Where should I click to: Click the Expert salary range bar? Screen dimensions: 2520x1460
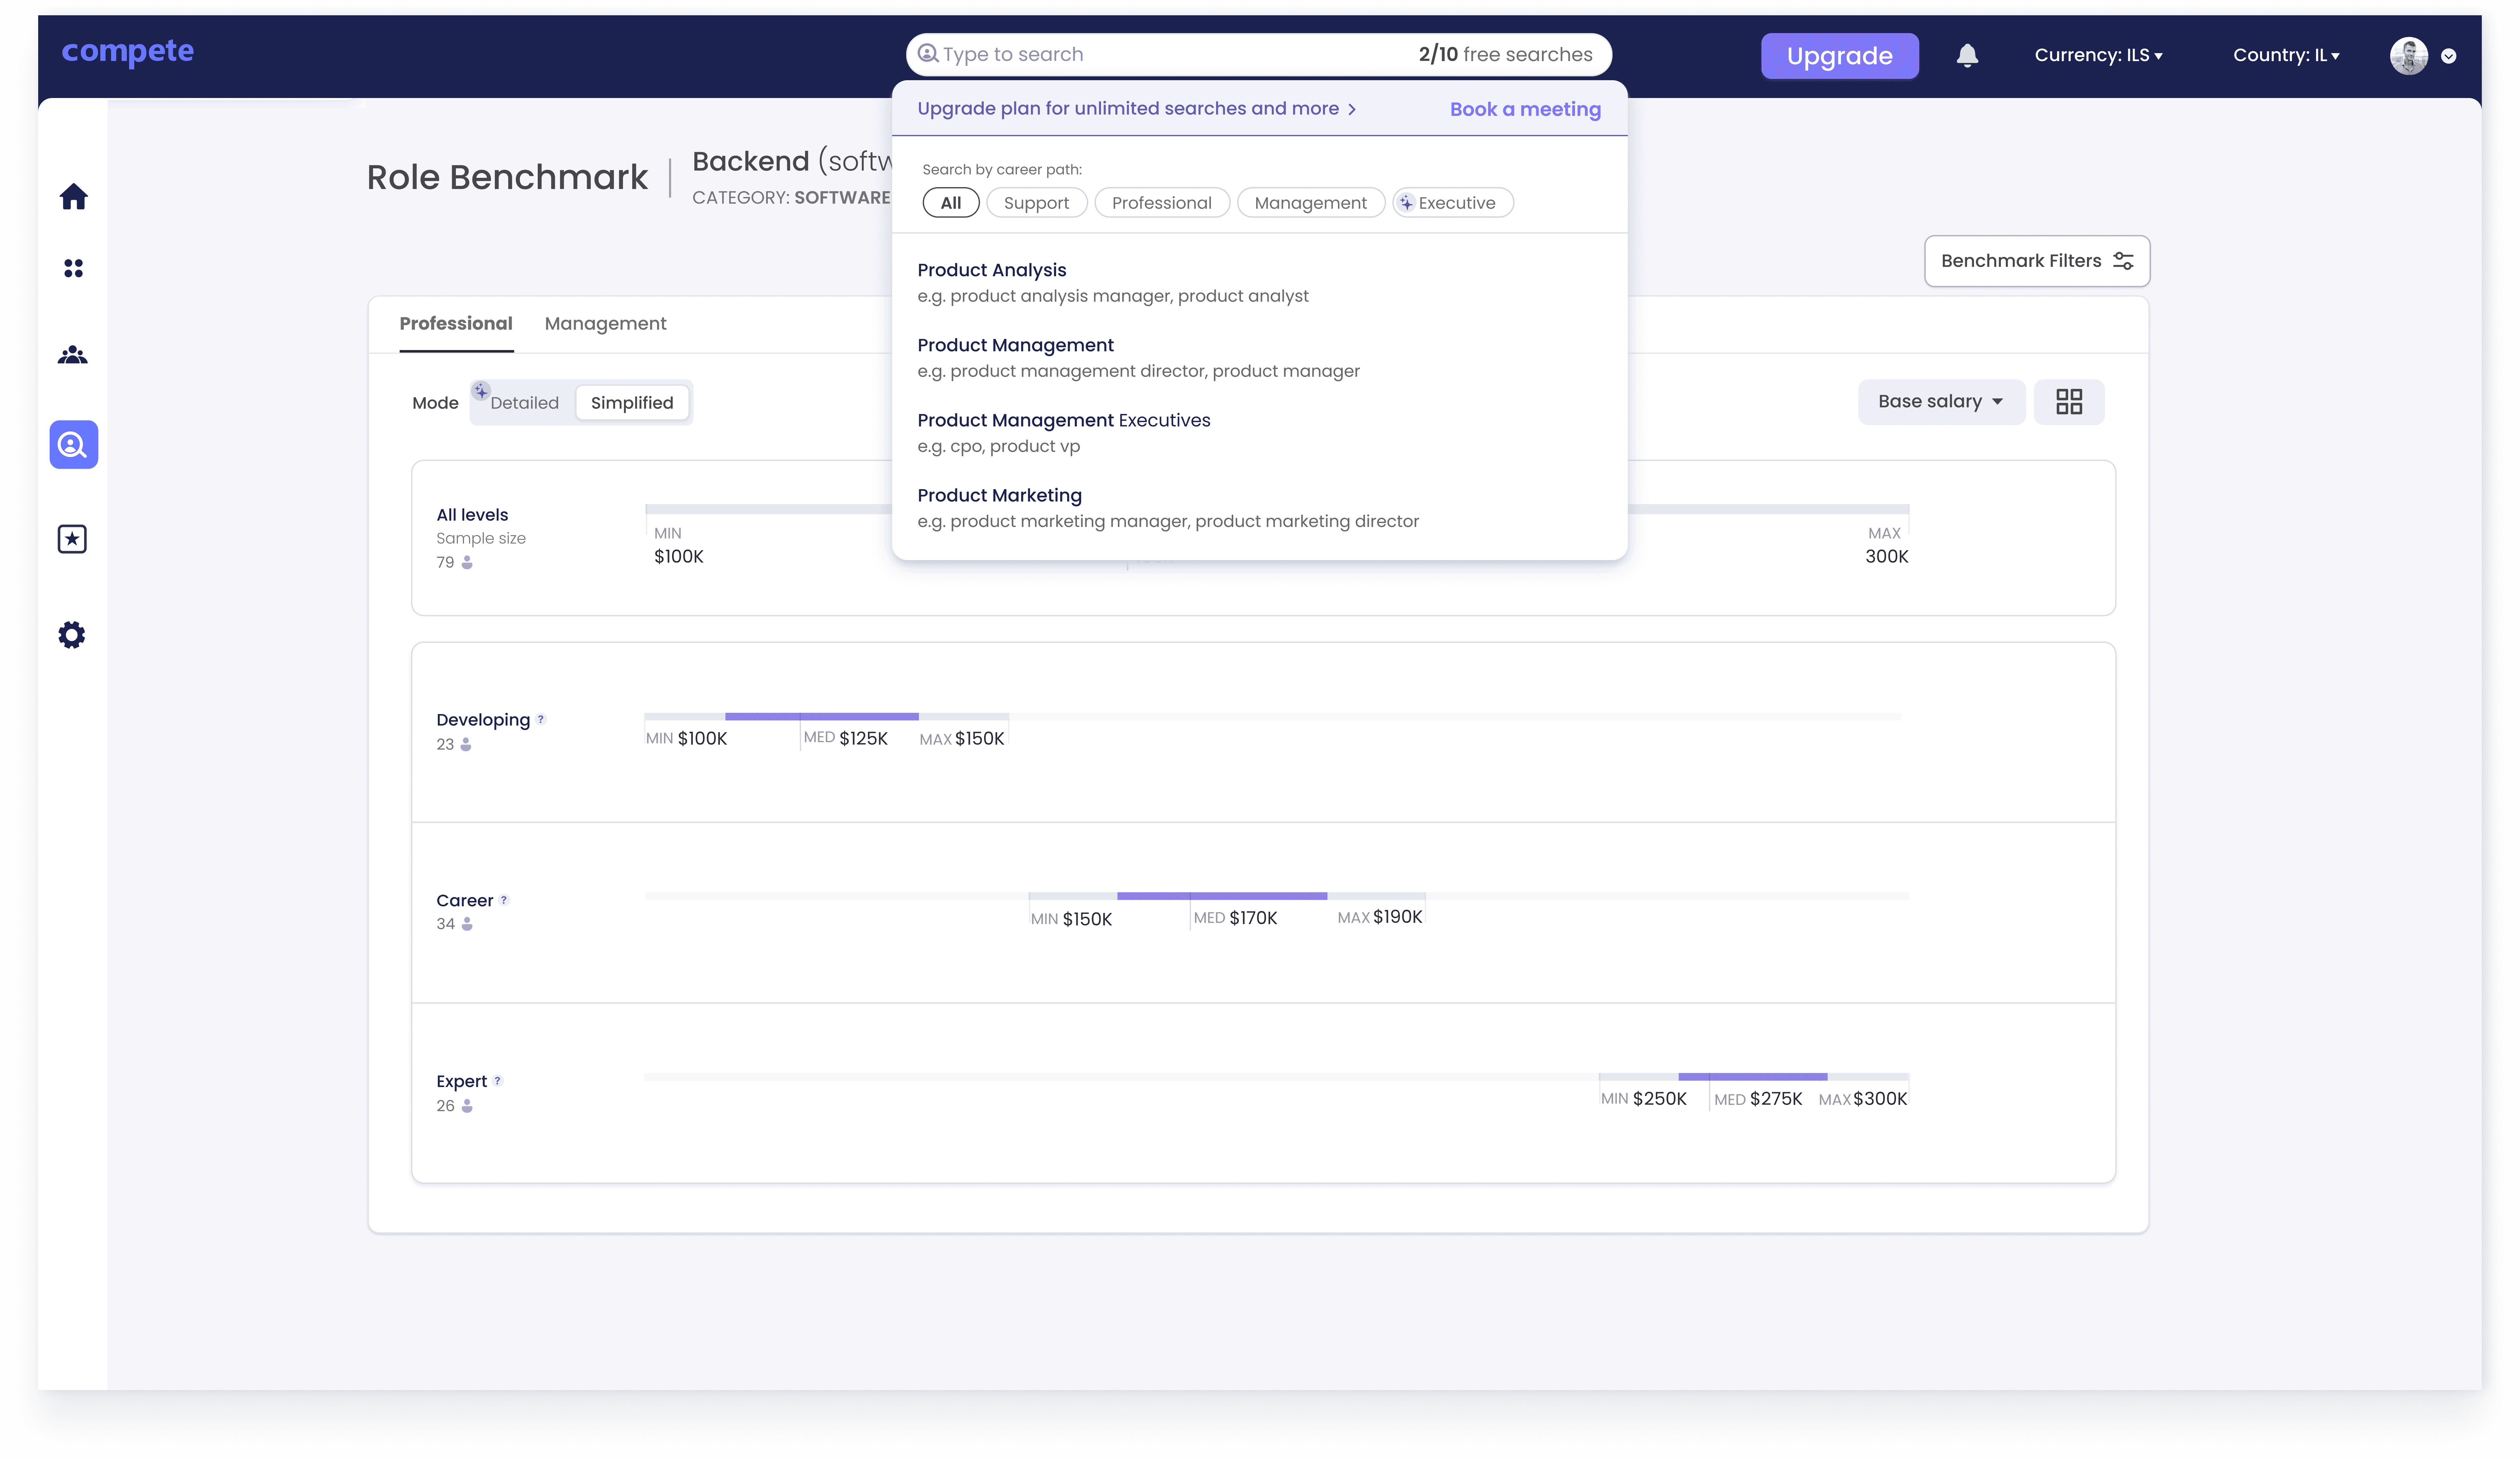tap(1754, 1077)
